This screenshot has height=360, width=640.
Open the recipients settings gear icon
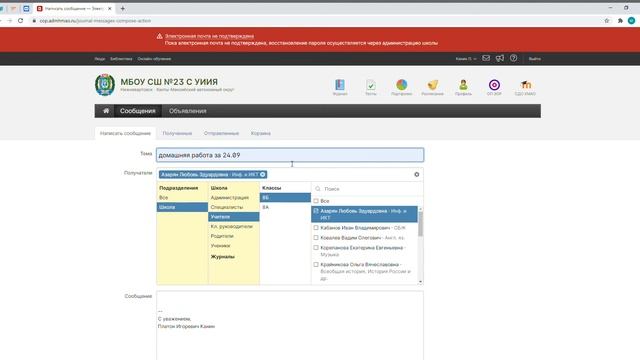(416, 174)
